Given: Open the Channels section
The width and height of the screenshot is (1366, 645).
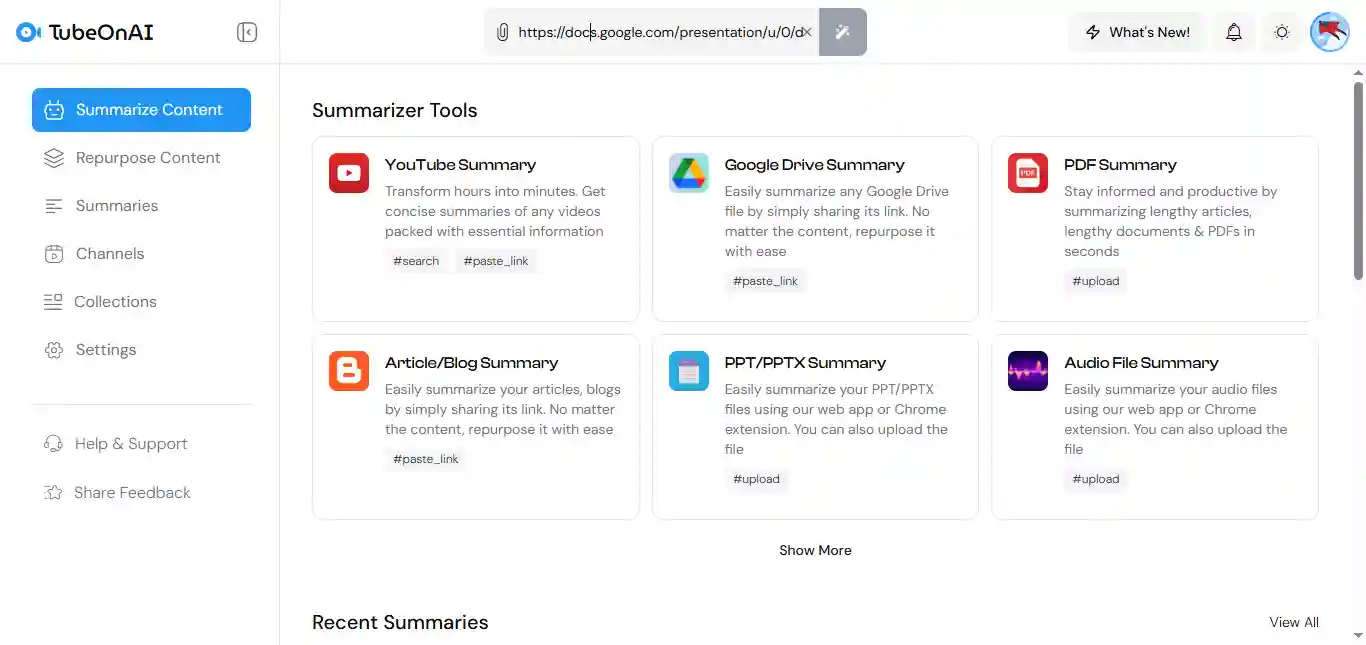Looking at the screenshot, I should (x=109, y=253).
